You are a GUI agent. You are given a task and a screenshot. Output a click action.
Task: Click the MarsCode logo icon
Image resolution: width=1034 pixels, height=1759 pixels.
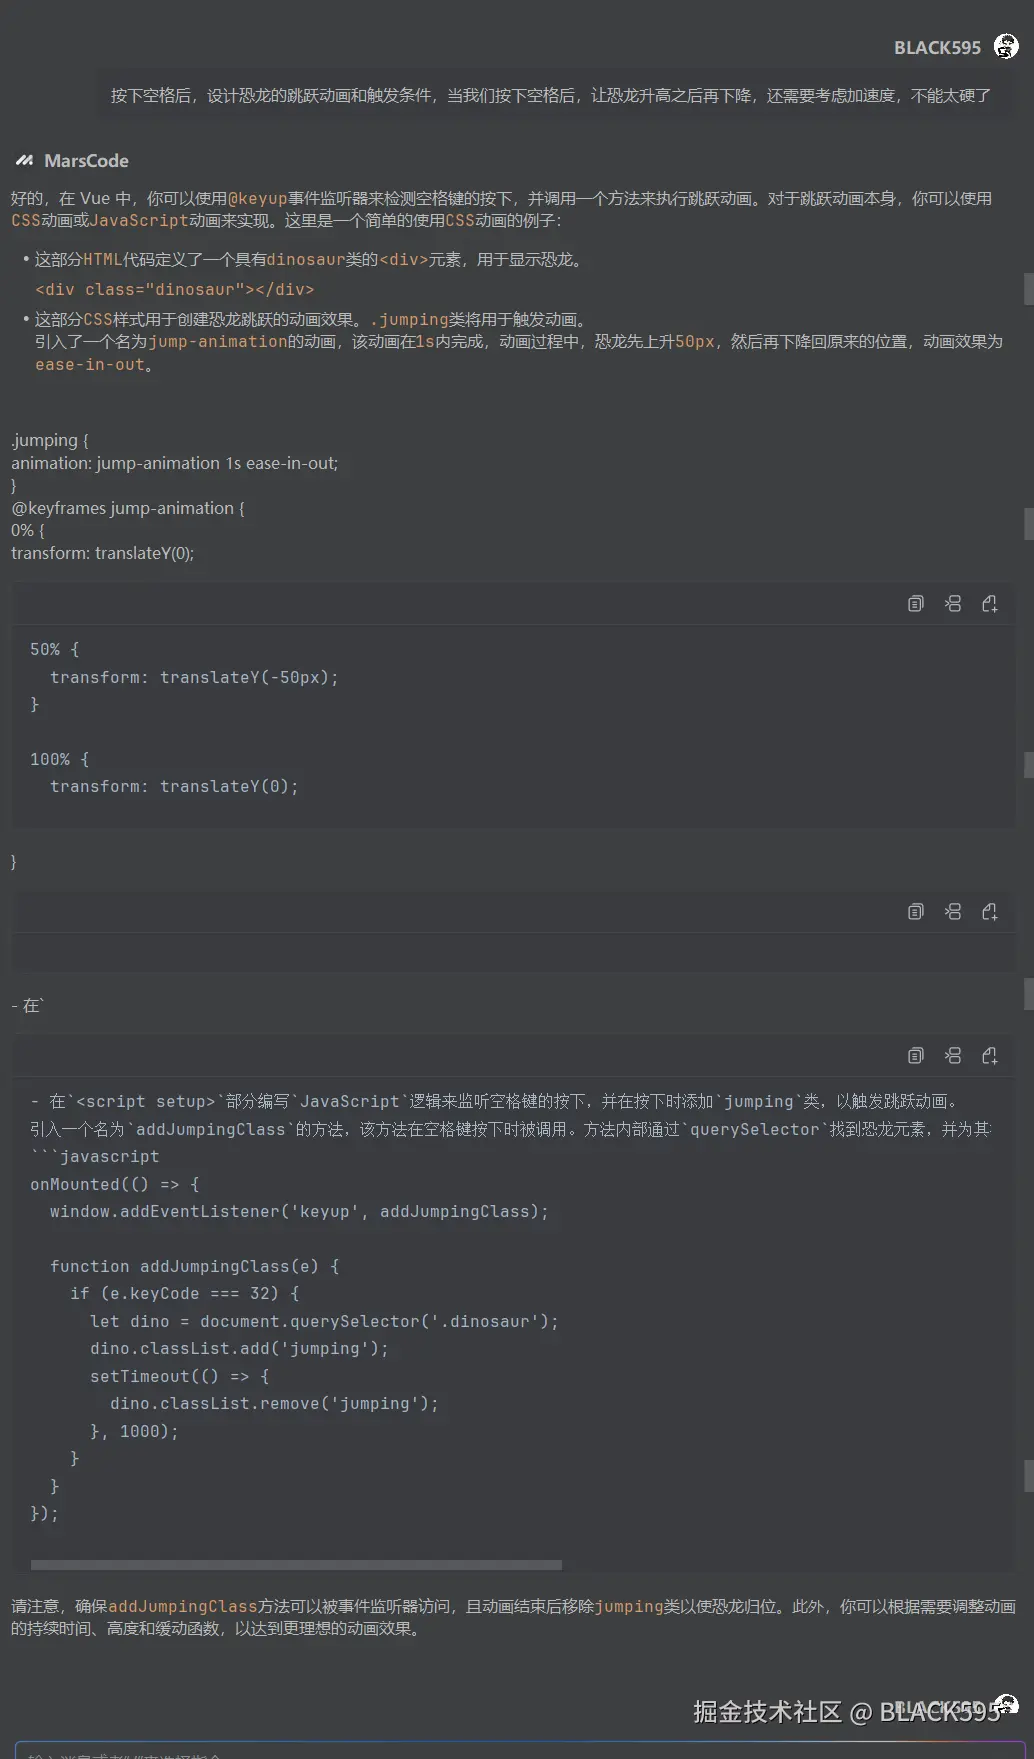coord(24,161)
